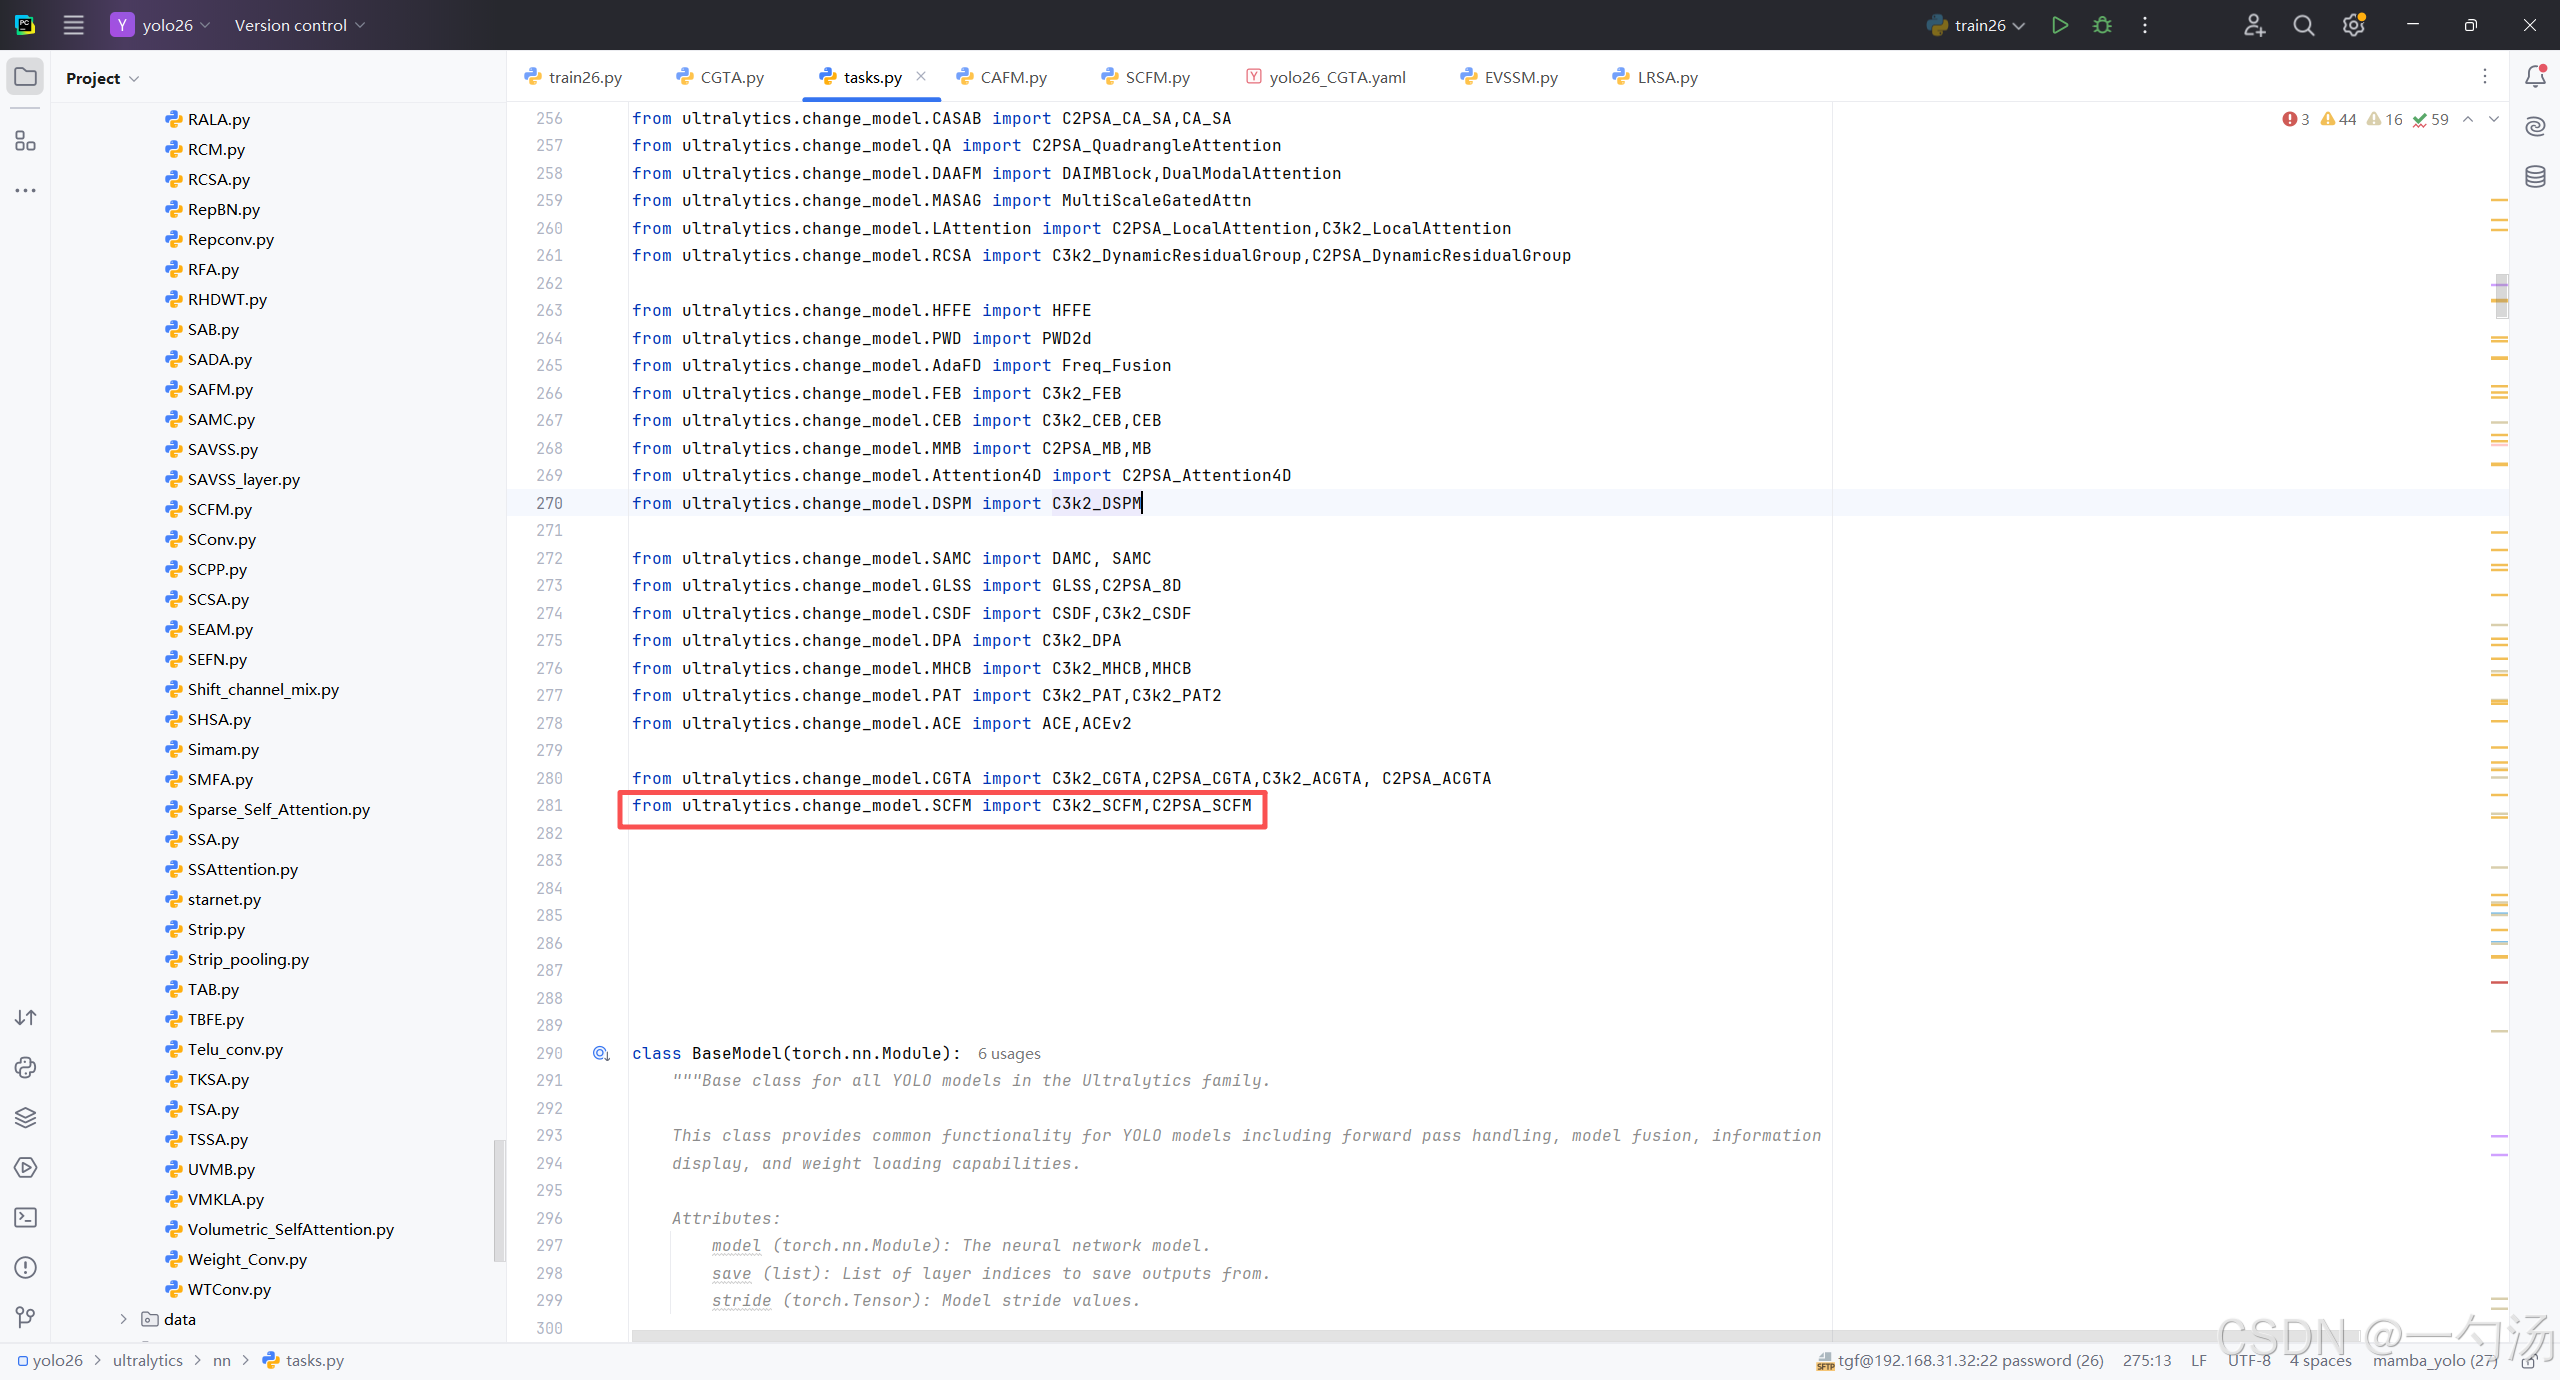The width and height of the screenshot is (2560, 1380).
Task: Open the Terminal tool window
Action: point(25,1217)
